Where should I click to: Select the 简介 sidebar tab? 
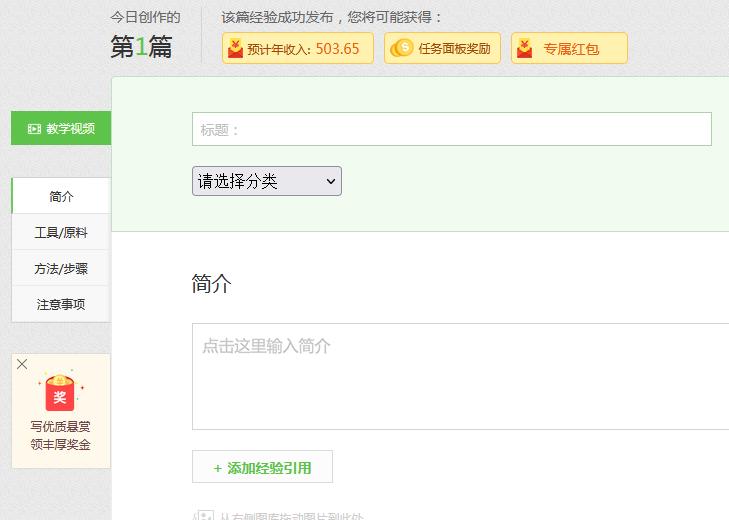point(61,196)
